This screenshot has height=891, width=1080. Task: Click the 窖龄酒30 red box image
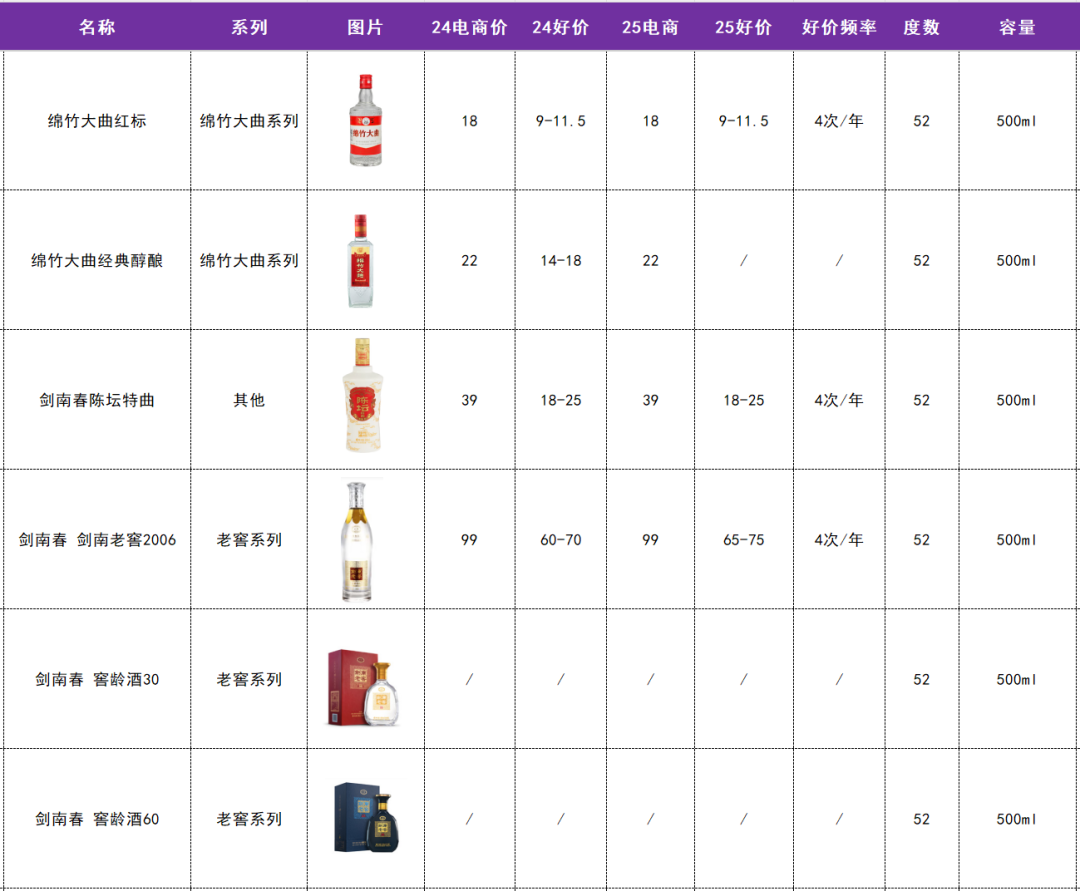(x=364, y=687)
